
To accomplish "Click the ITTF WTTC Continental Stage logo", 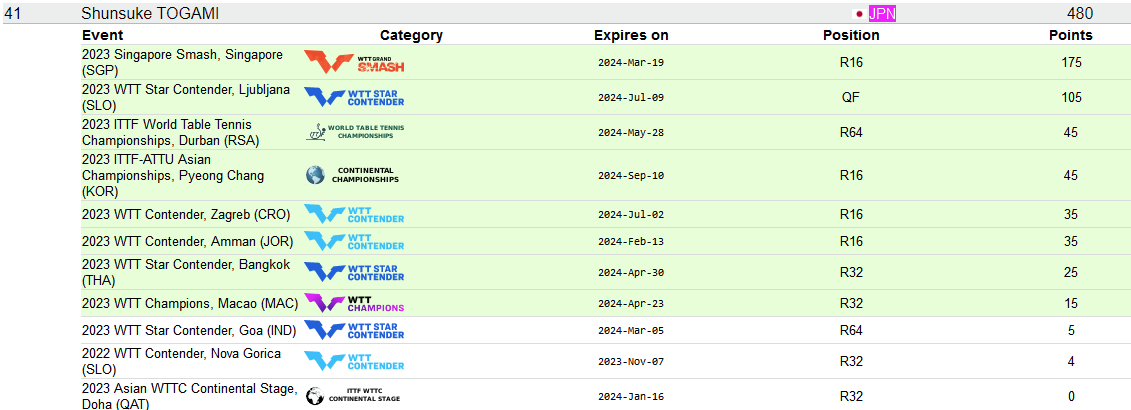I will pyautogui.click(x=353, y=396).
